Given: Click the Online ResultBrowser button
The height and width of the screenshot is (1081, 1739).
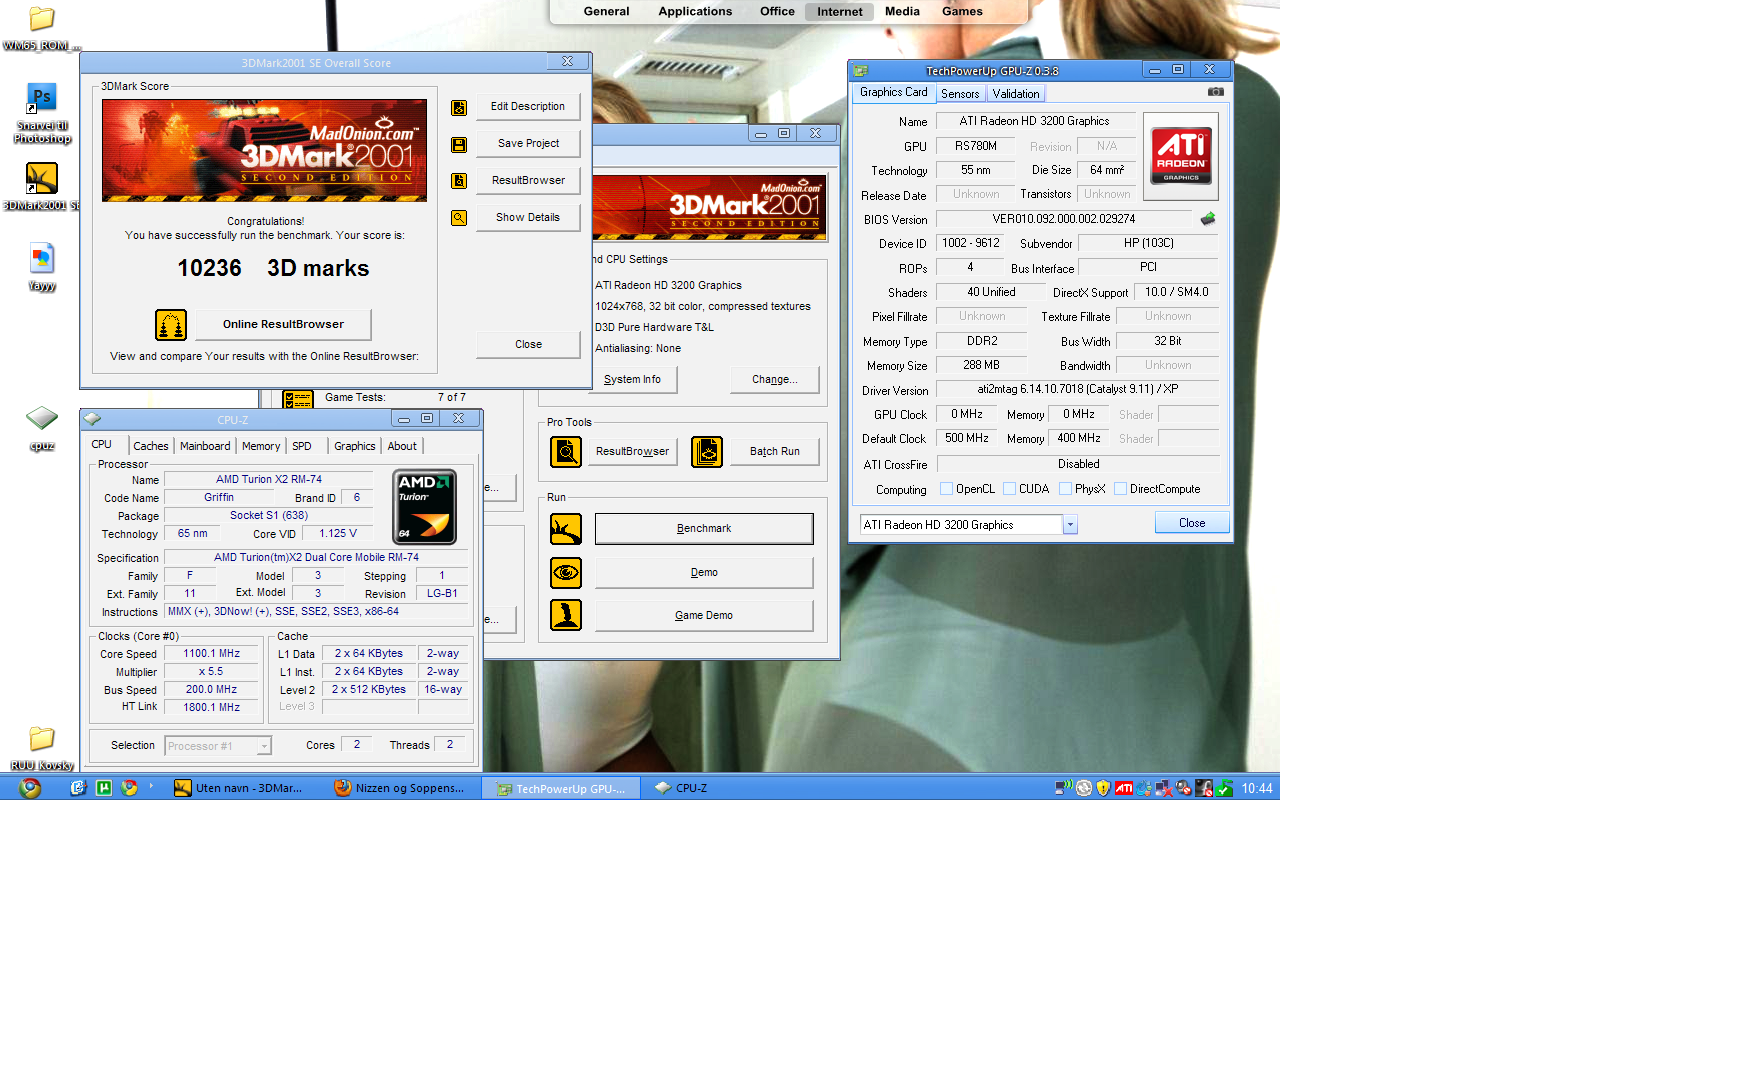Looking at the screenshot, I should coord(283,325).
